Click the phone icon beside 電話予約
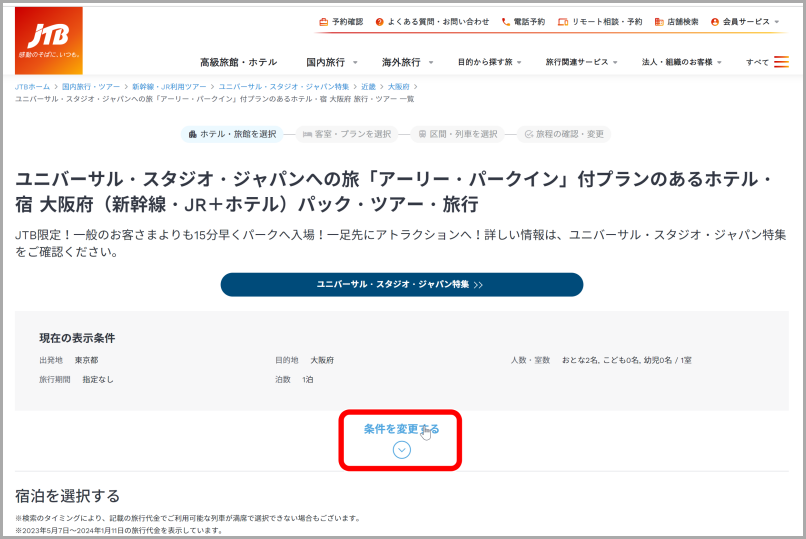The width and height of the screenshot is (806, 539). click(x=506, y=22)
